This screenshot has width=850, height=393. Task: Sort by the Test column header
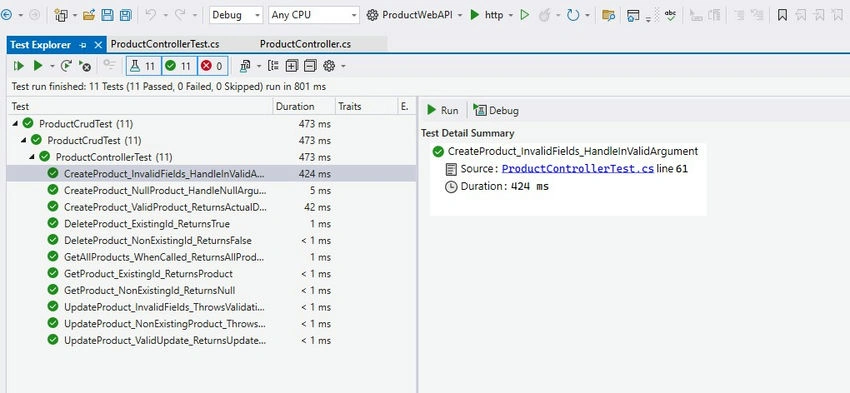click(x=140, y=106)
